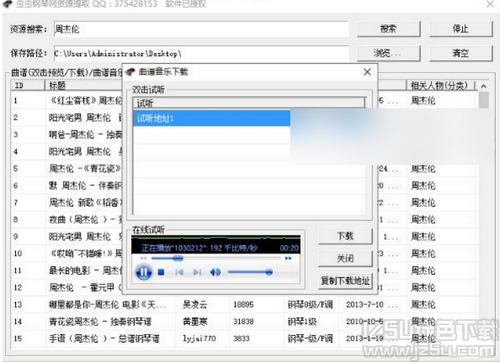Skip to previous track in player

pyautogui.click(x=179, y=272)
